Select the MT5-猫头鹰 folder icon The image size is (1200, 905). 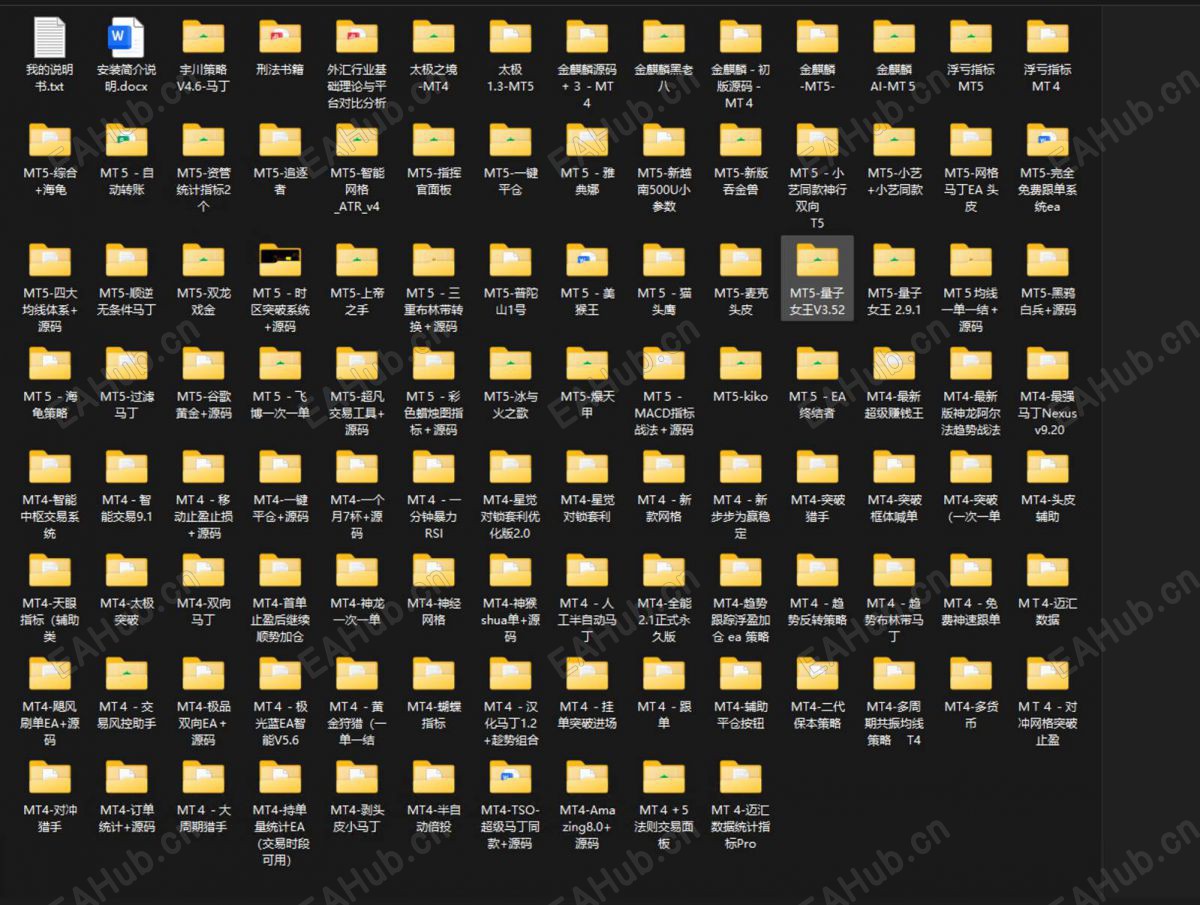click(x=664, y=260)
